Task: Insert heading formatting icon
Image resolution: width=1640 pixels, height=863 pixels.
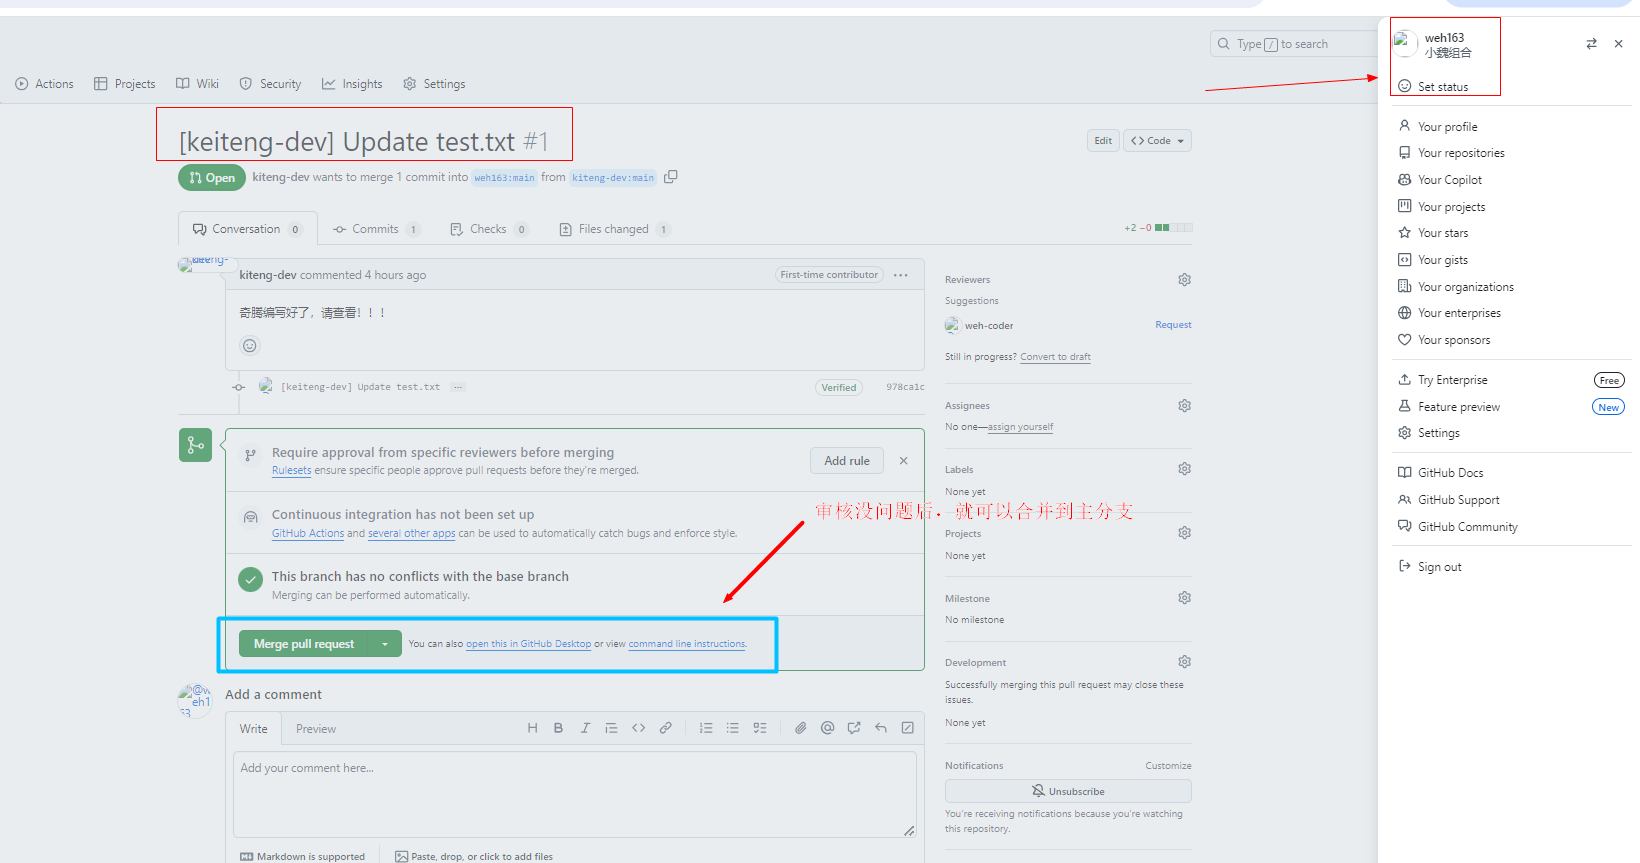Action: (x=532, y=728)
